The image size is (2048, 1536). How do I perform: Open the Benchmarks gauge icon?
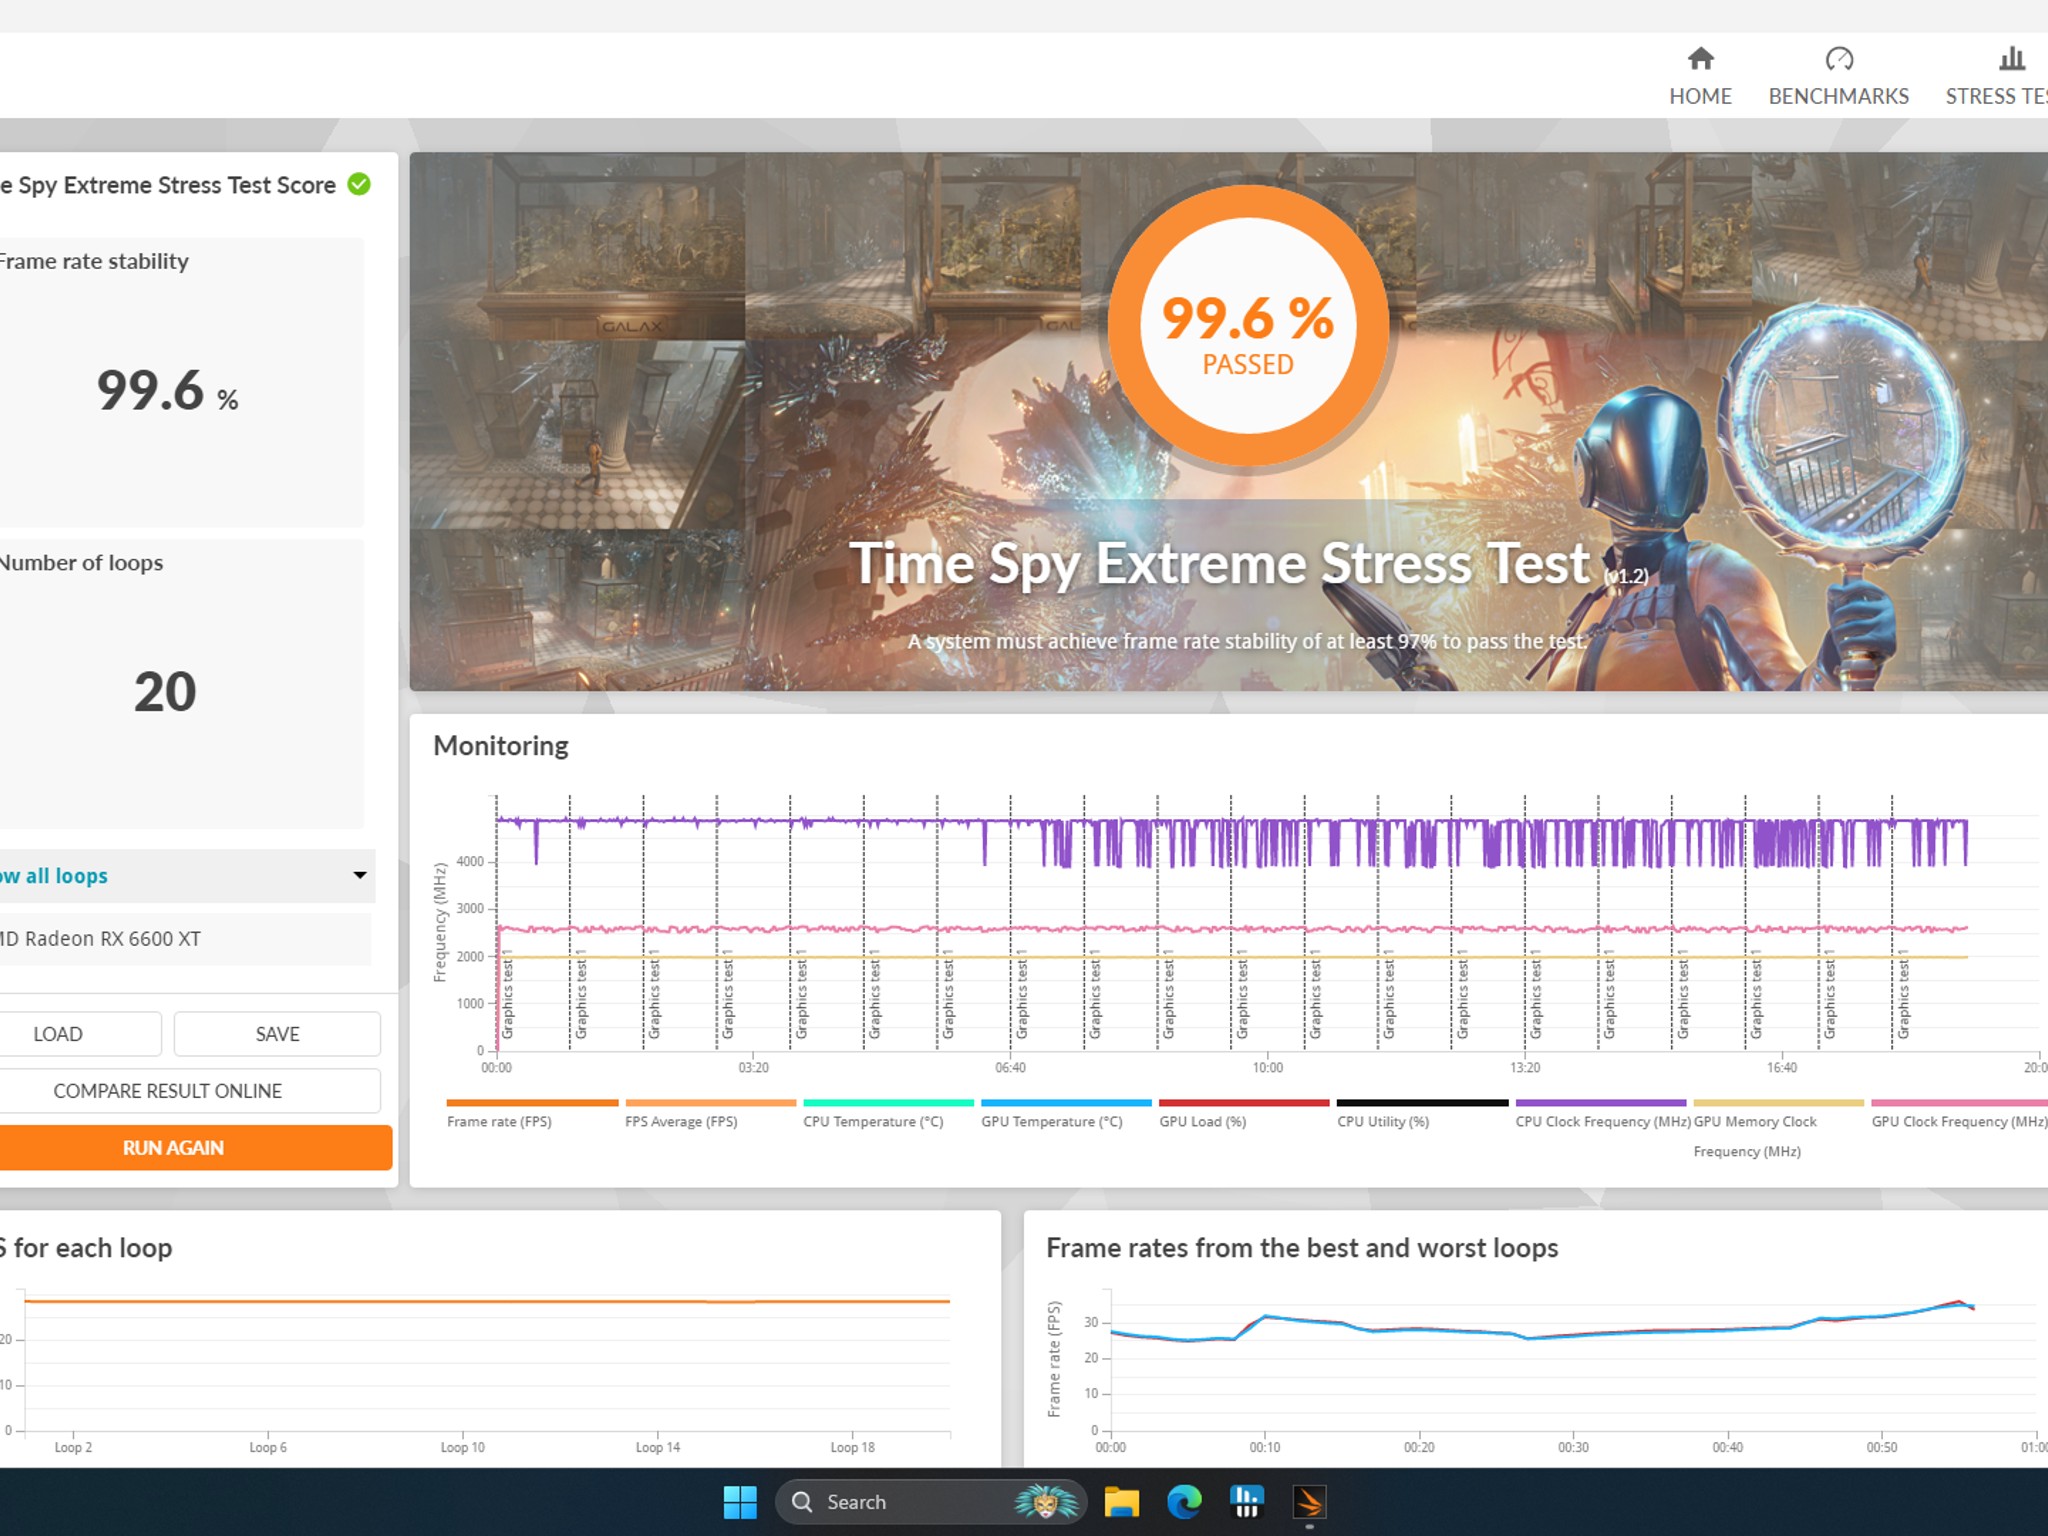coord(1839,59)
